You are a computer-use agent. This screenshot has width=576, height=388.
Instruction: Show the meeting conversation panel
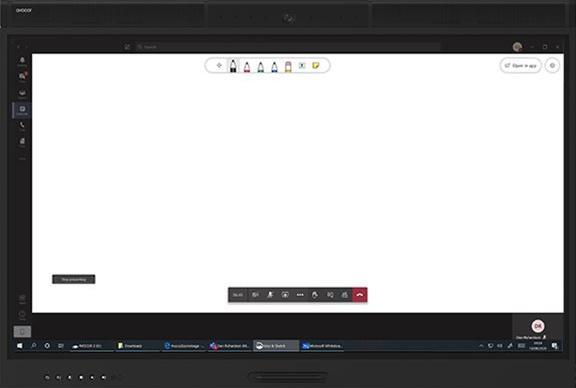330,295
